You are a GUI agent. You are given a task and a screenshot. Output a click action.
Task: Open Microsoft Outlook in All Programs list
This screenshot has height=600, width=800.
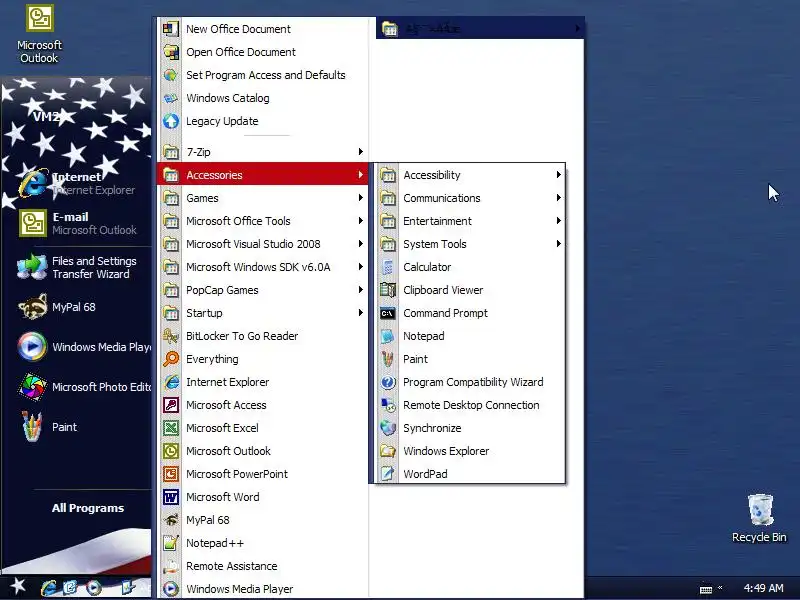point(263,451)
